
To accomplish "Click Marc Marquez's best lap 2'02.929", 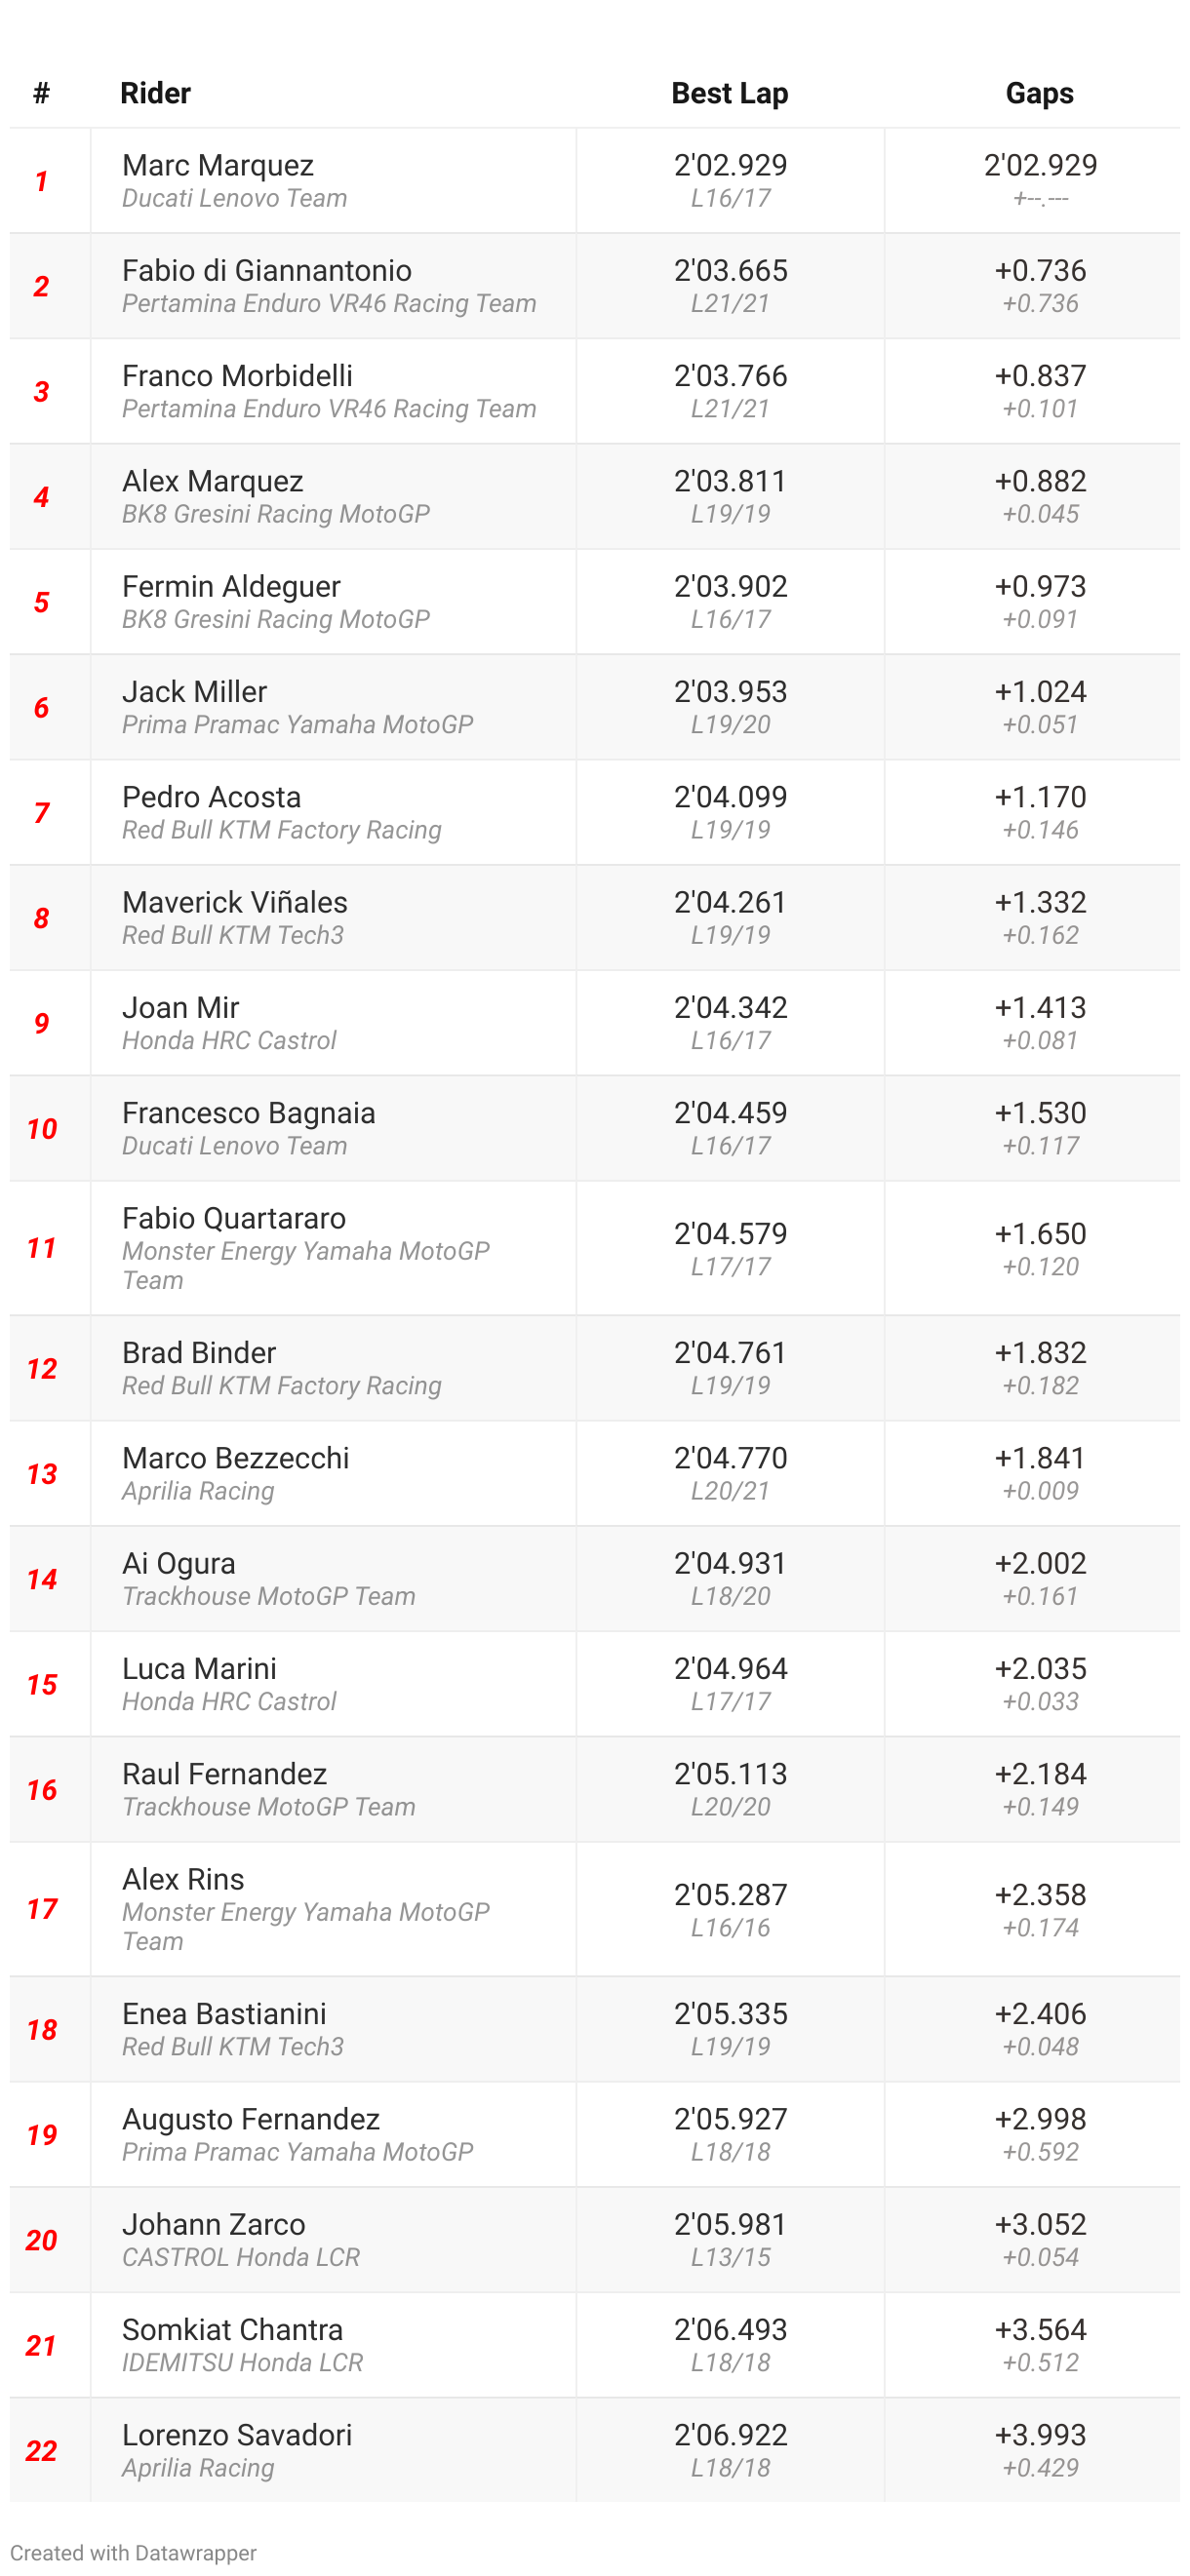I will [x=730, y=165].
